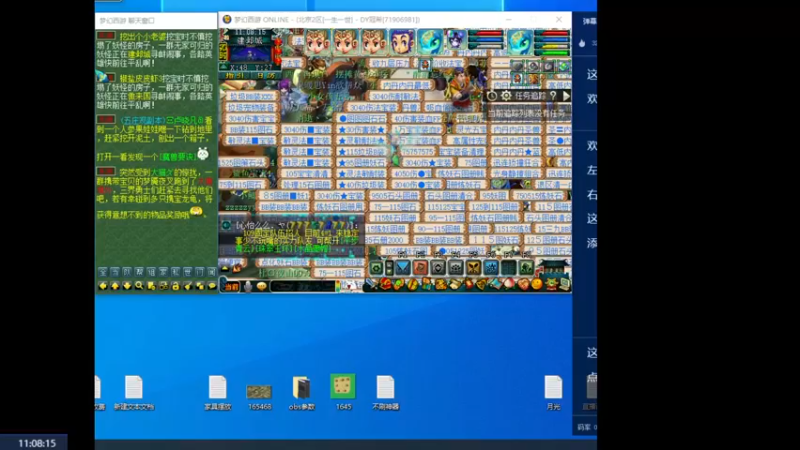This screenshot has height=450, width=800.
Task: Click the 石头图册凑合 stall sign
Action: pyautogui.click(x=448, y=195)
